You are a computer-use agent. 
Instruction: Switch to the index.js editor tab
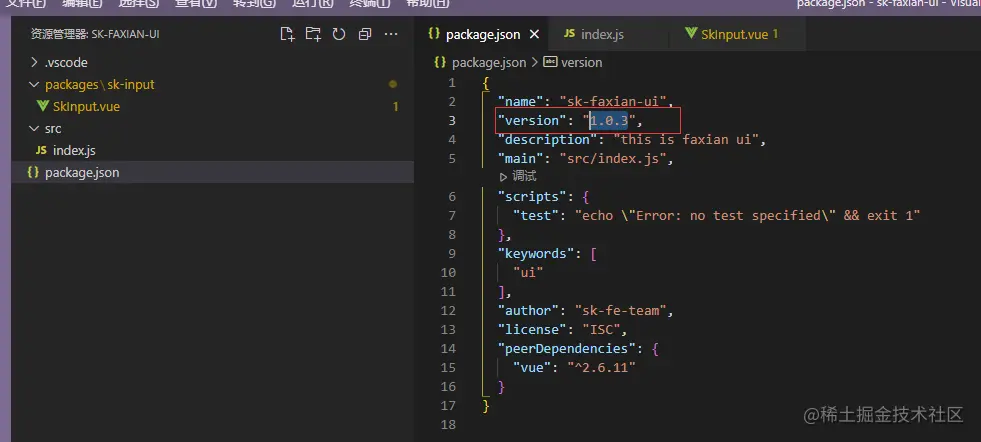click(x=608, y=34)
